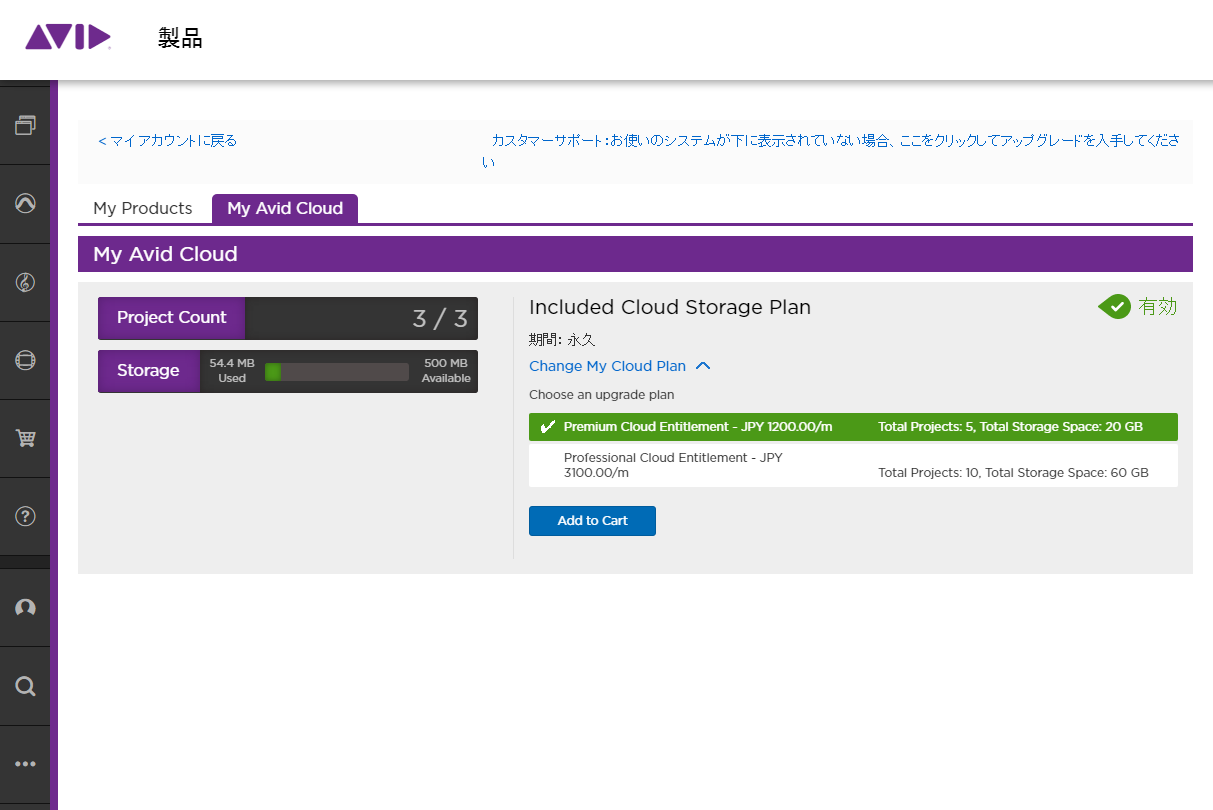
Task: Open the circled chevron sidebar icon
Action: (26, 203)
